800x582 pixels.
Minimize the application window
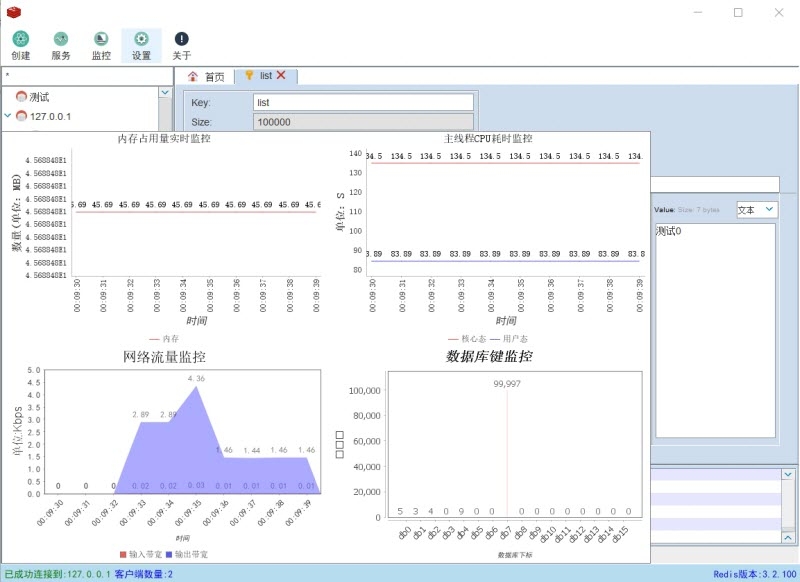click(x=698, y=12)
